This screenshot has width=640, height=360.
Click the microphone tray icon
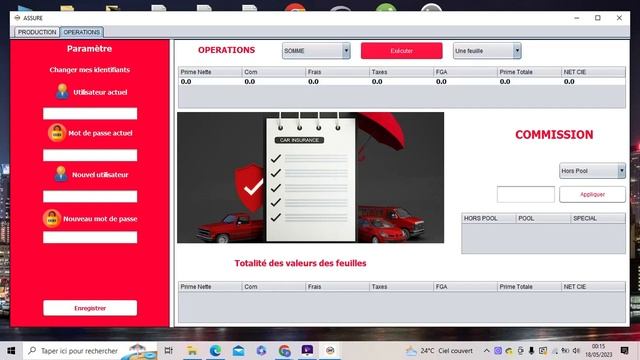[x=531, y=351]
